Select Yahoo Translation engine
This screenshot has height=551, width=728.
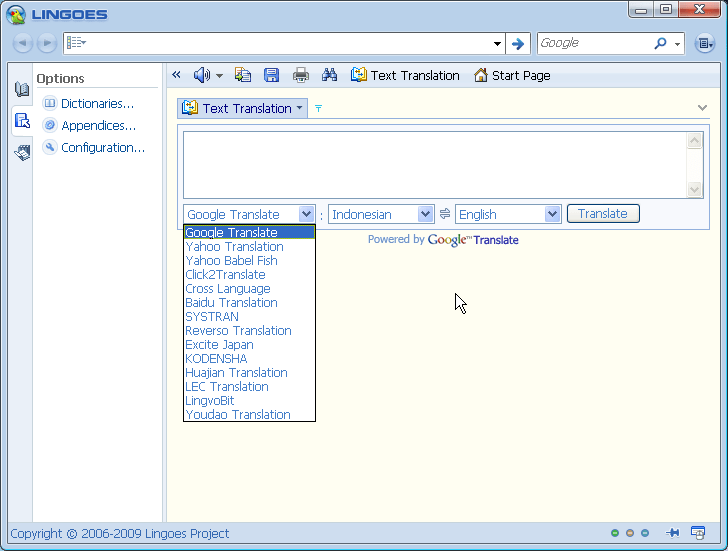[x=249, y=246]
